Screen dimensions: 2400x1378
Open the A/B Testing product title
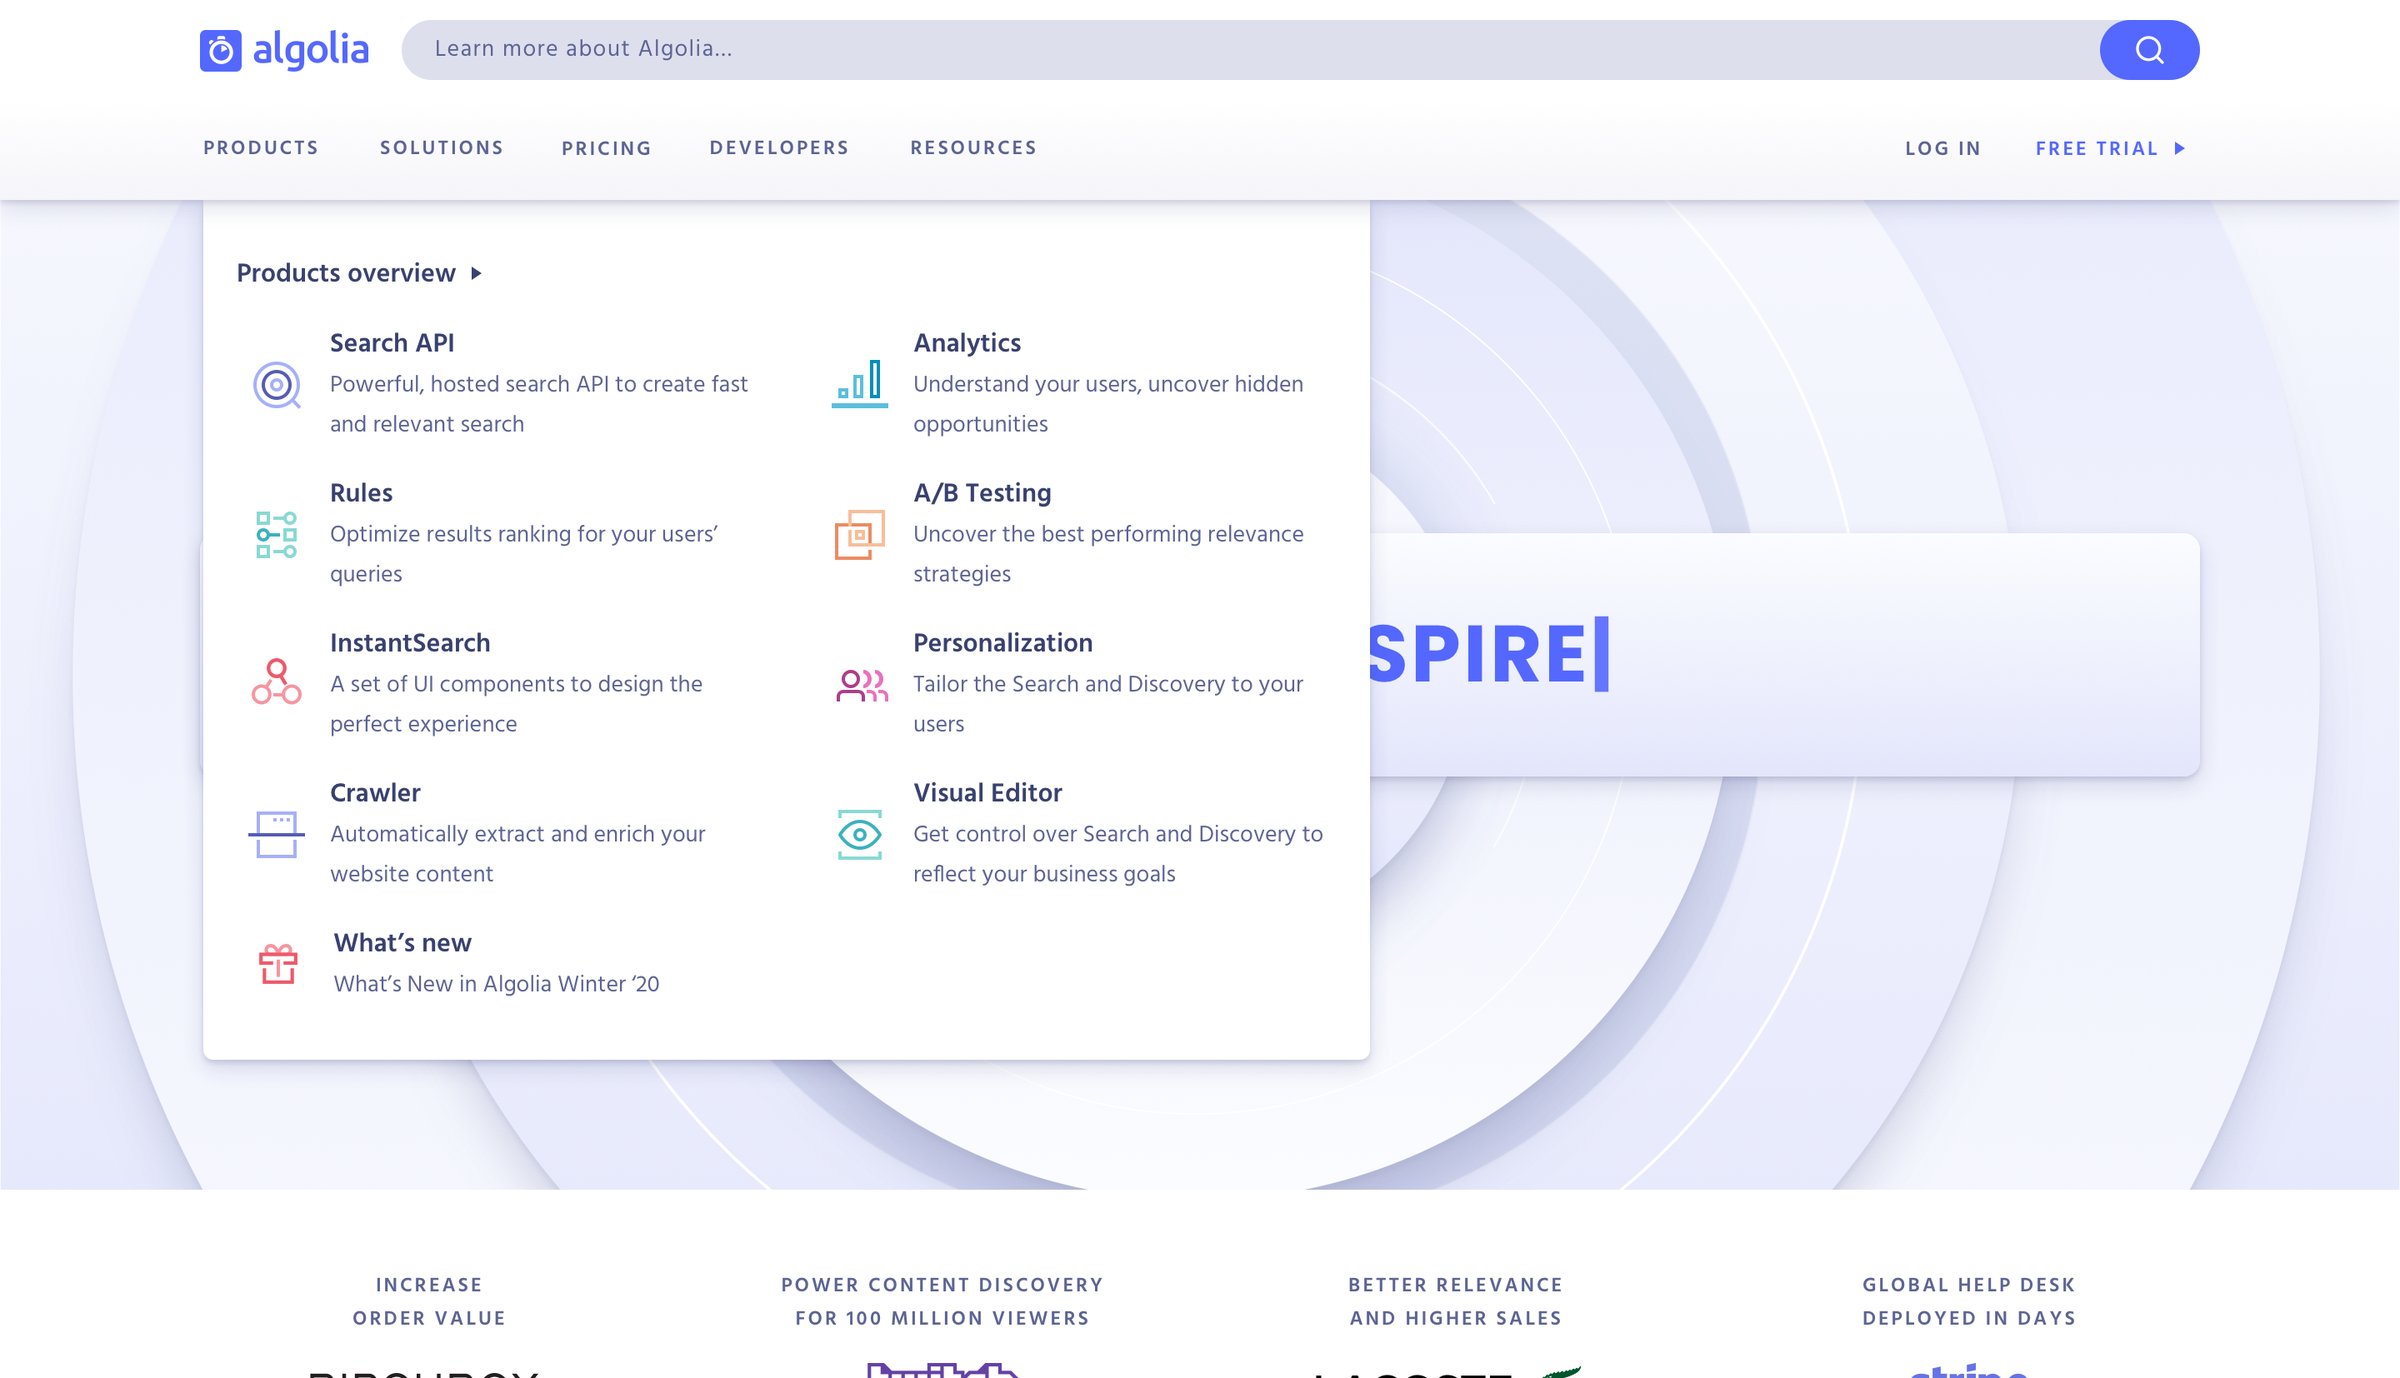tap(982, 493)
